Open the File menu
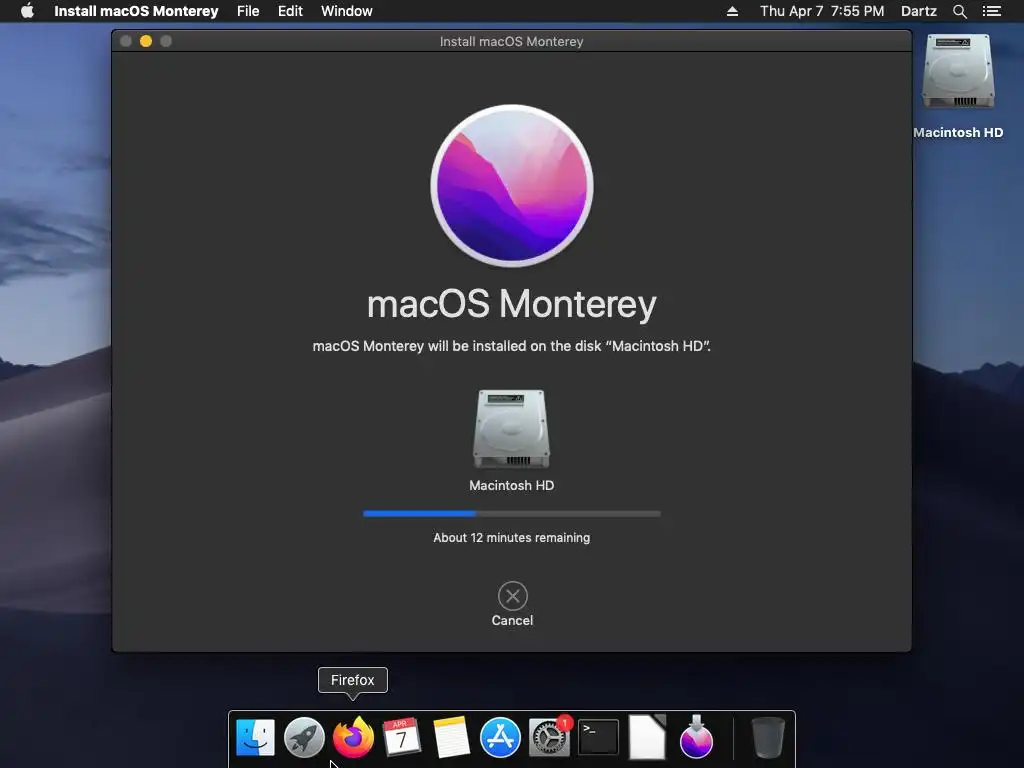Image resolution: width=1024 pixels, height=768 pixels. pos(248,11)
